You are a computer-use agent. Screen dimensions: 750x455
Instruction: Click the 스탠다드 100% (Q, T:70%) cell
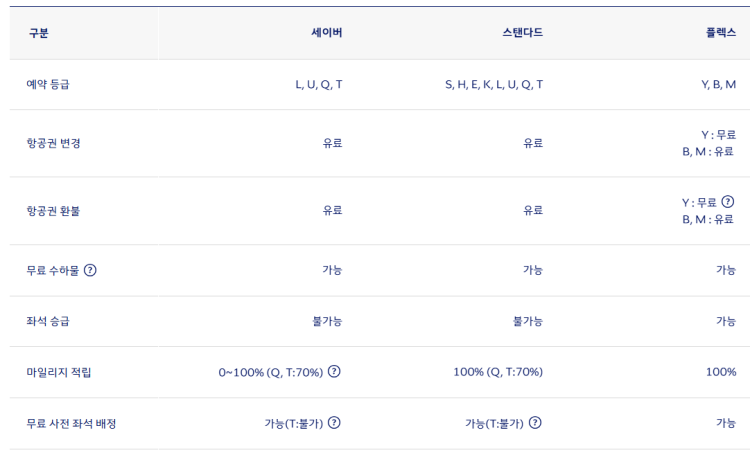coord(498,372)
